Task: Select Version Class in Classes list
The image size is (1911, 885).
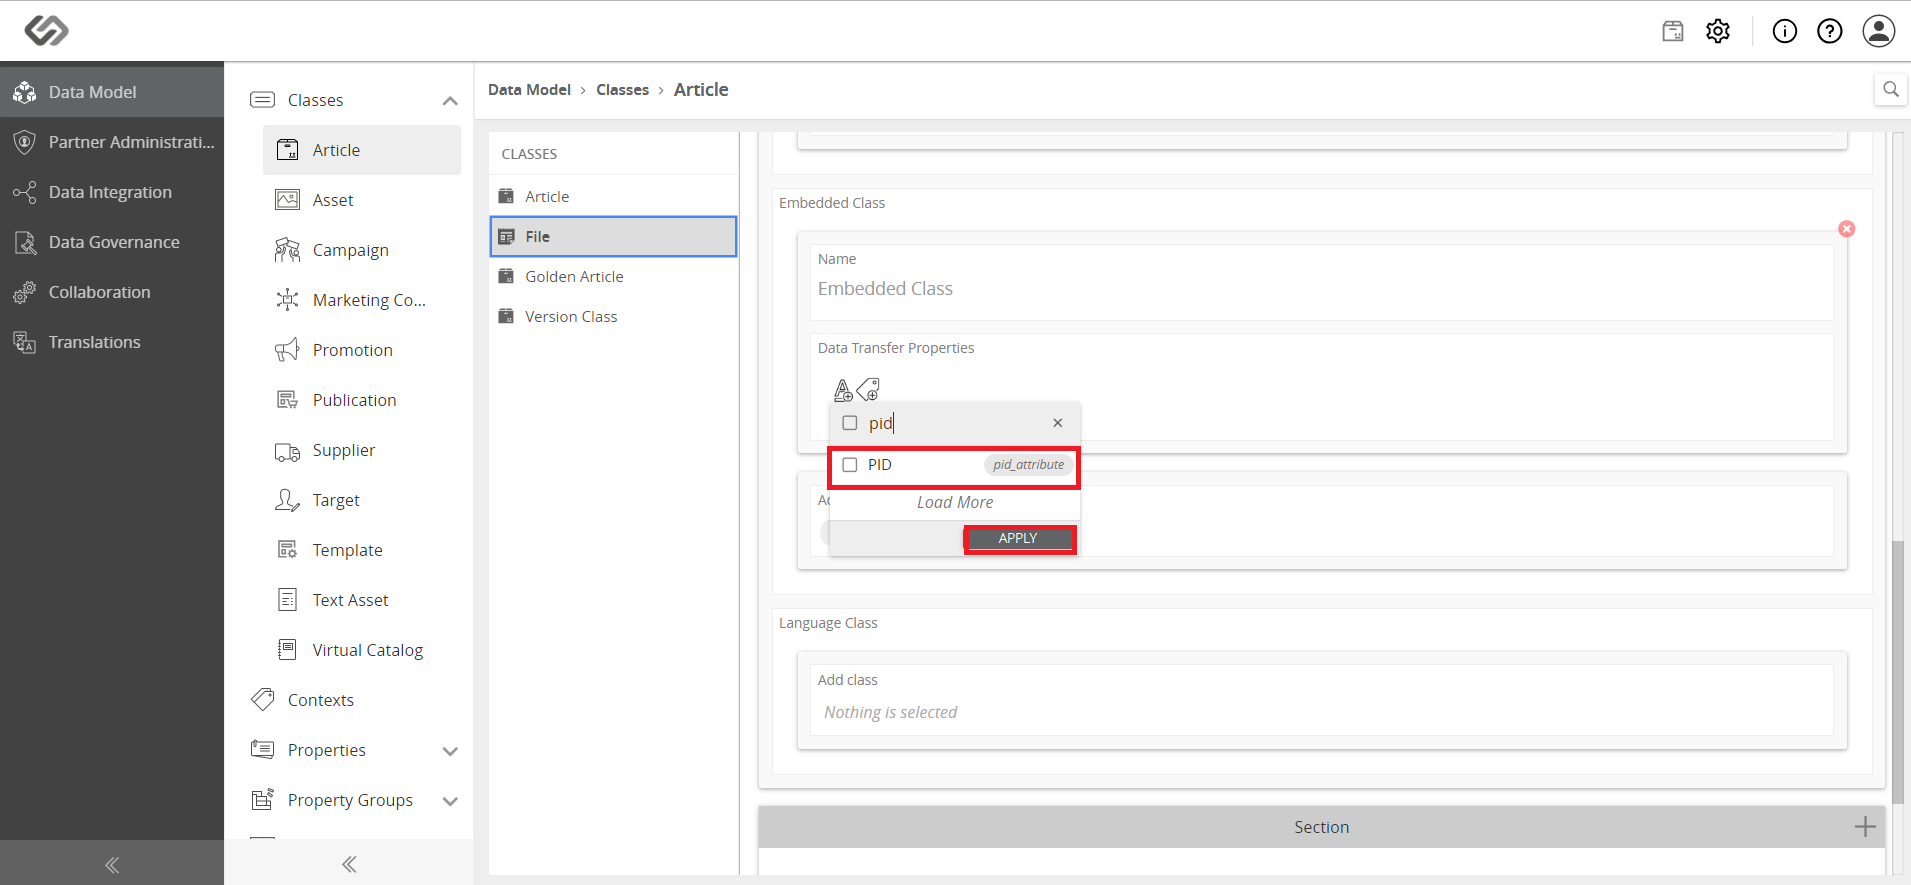Action: (x=613, y=317)
